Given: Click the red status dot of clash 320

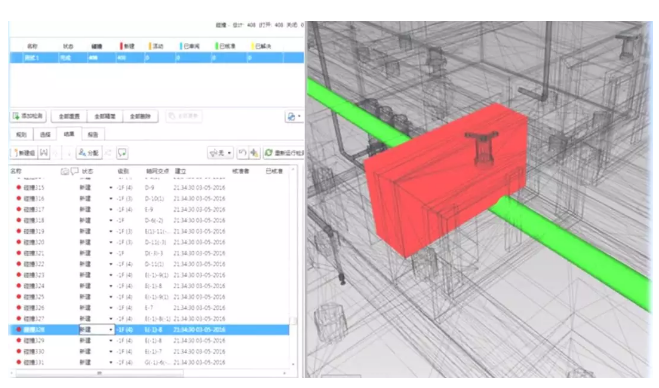Looking at the screenshot, I should pos(18,242).
